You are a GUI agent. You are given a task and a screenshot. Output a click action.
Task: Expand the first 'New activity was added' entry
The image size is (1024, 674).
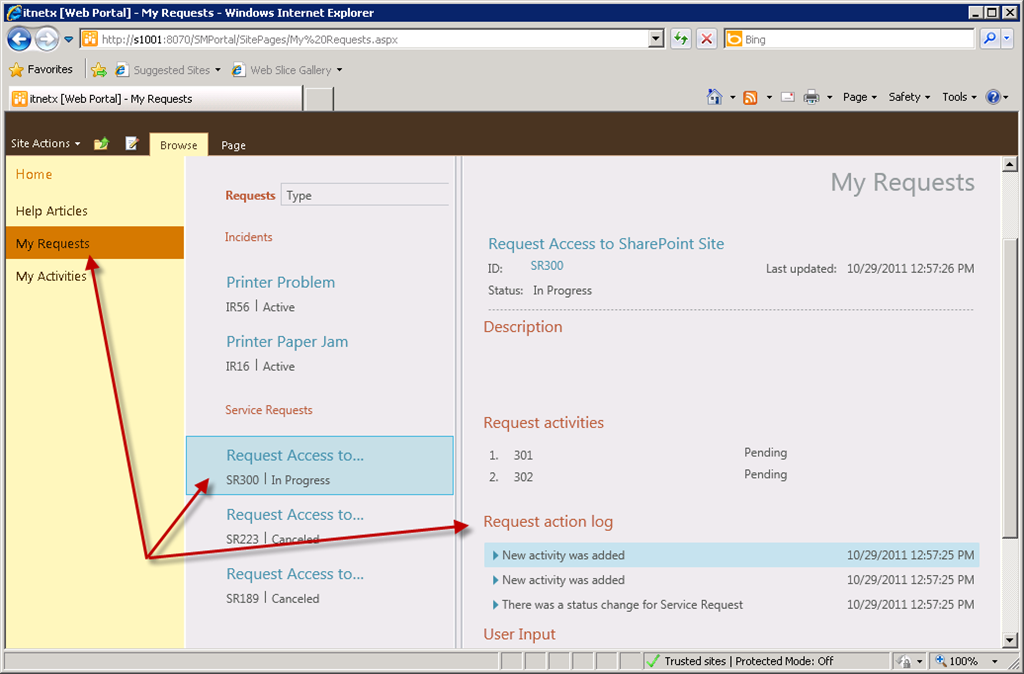coord(495,556)
